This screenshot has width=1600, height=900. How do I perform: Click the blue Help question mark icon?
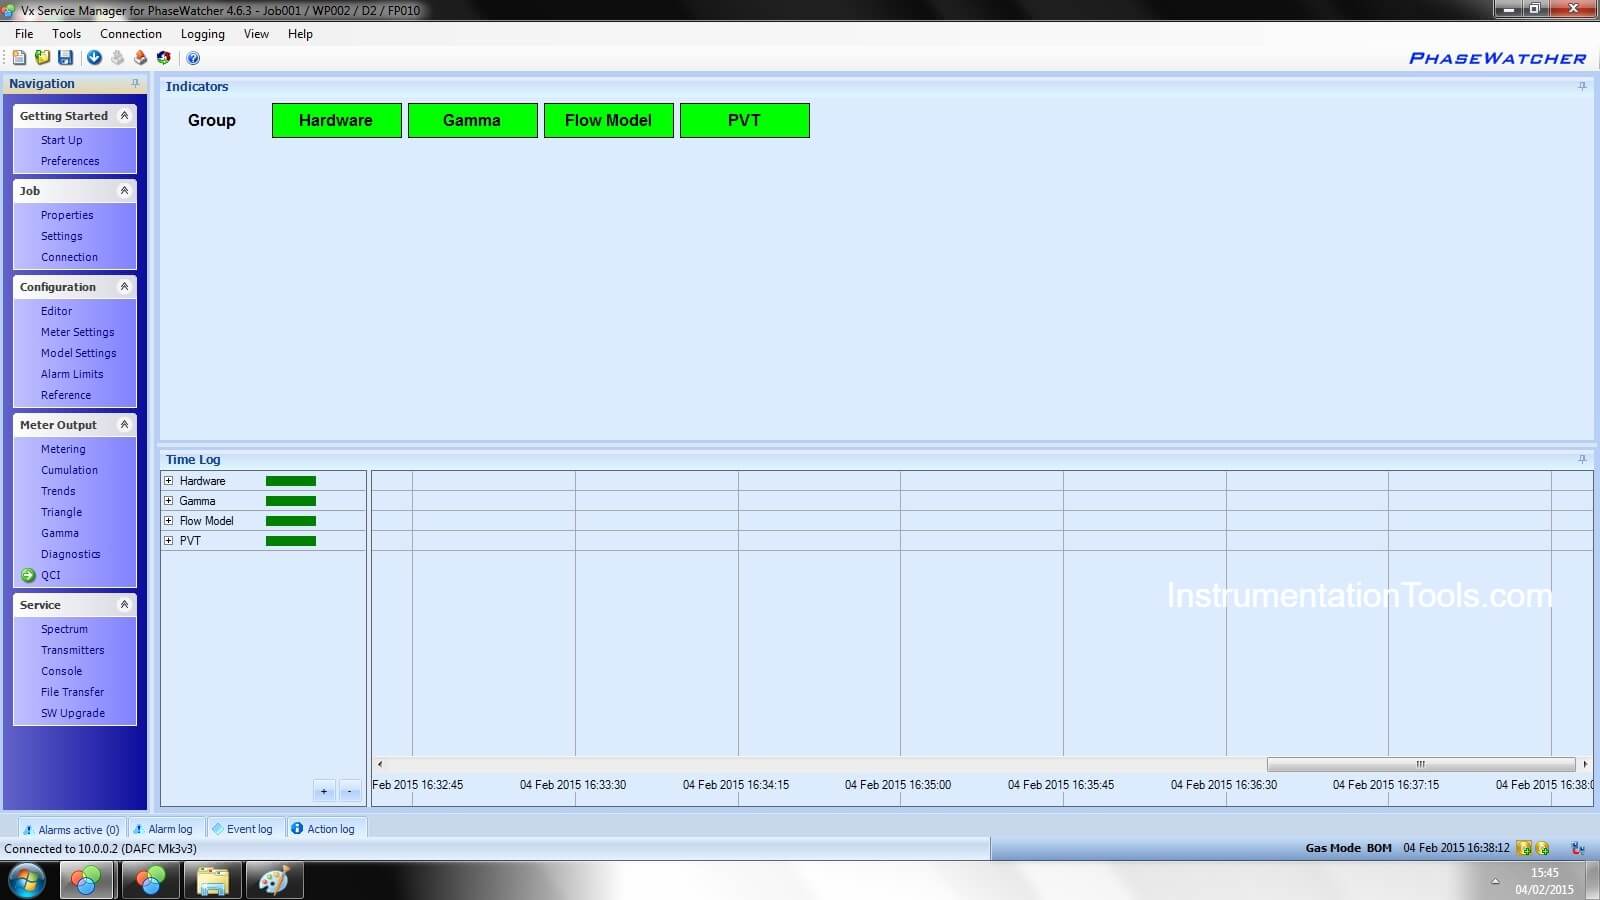click(193, 58)
